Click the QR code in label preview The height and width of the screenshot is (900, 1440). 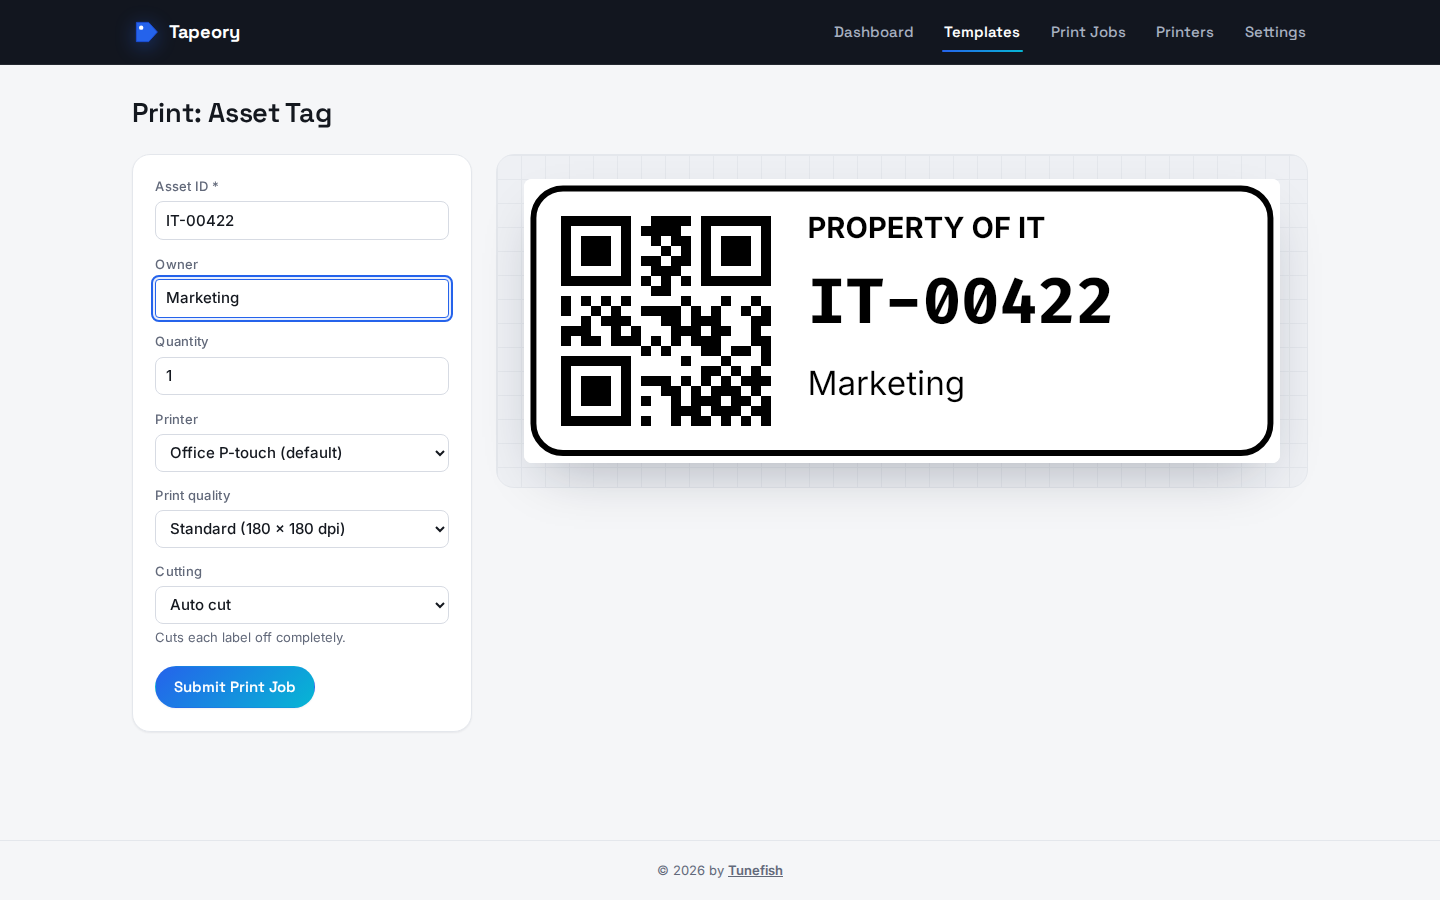point(666,321)
